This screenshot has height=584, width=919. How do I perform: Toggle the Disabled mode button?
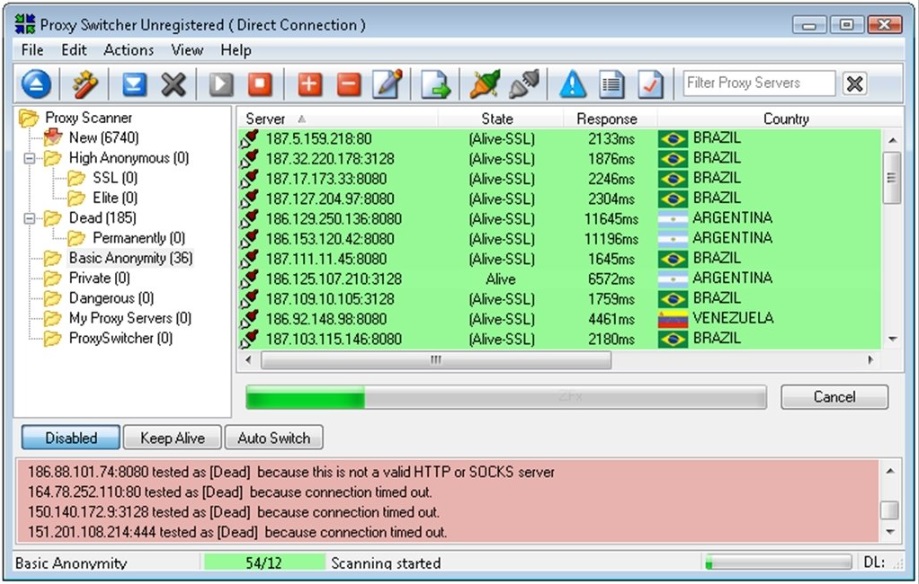pyautogui.click(x=71, y=438)
